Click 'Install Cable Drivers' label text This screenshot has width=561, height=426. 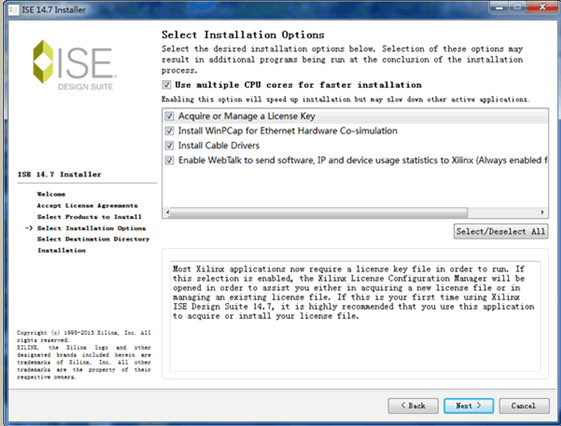tap(219, 146)
